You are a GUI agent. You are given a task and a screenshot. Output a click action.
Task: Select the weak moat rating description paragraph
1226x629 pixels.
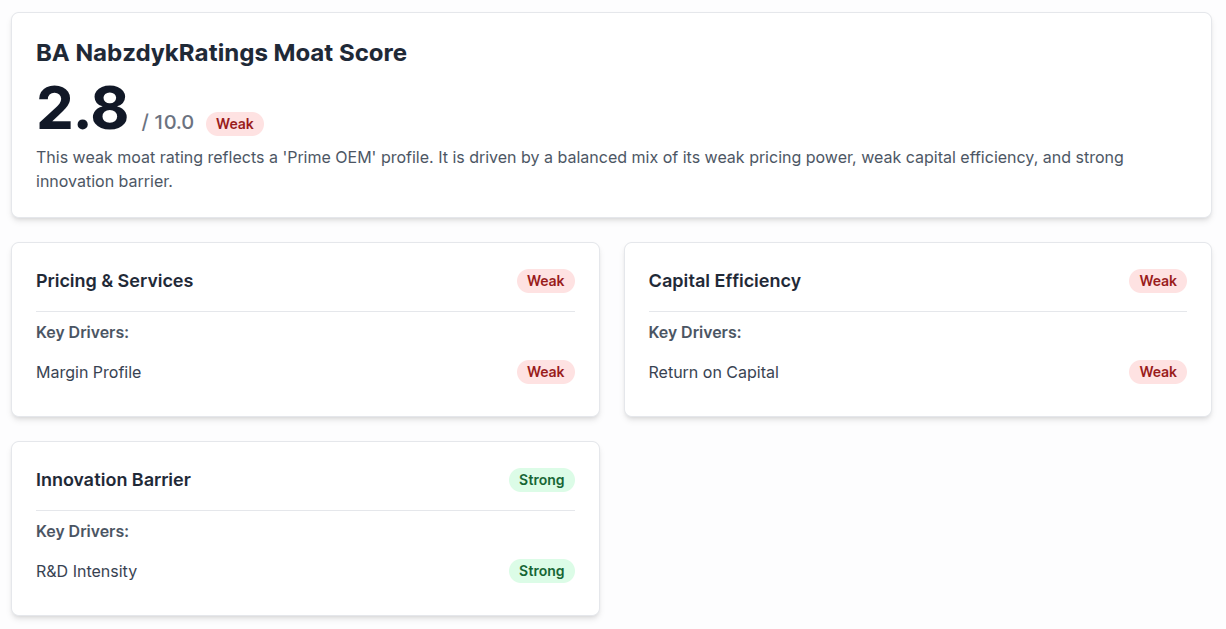point(580,169)
